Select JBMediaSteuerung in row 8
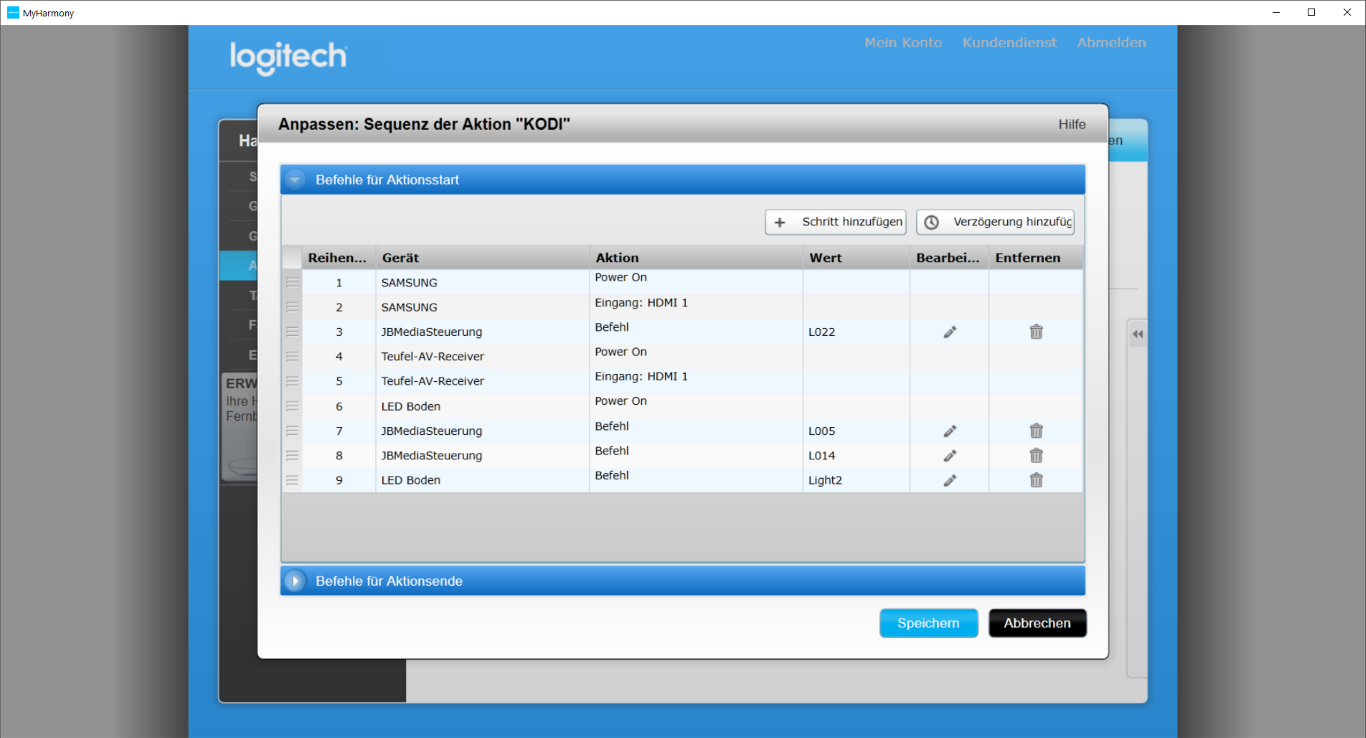 click(482, 456)
